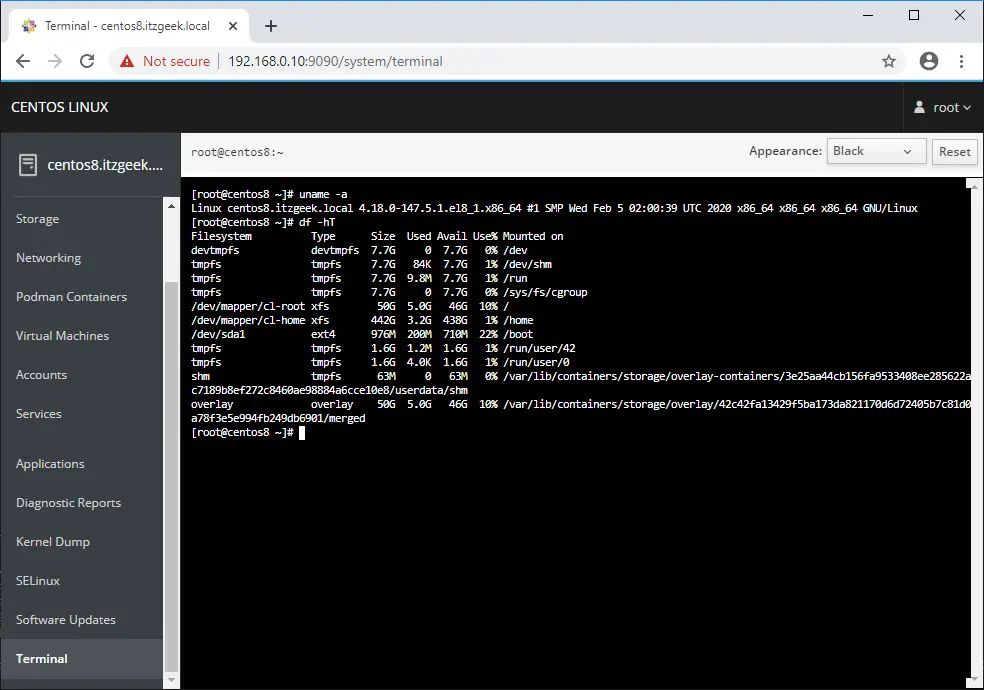Open the Chrome three-dot menu
This screenshot has height=690, width=984.
(961, 61)
